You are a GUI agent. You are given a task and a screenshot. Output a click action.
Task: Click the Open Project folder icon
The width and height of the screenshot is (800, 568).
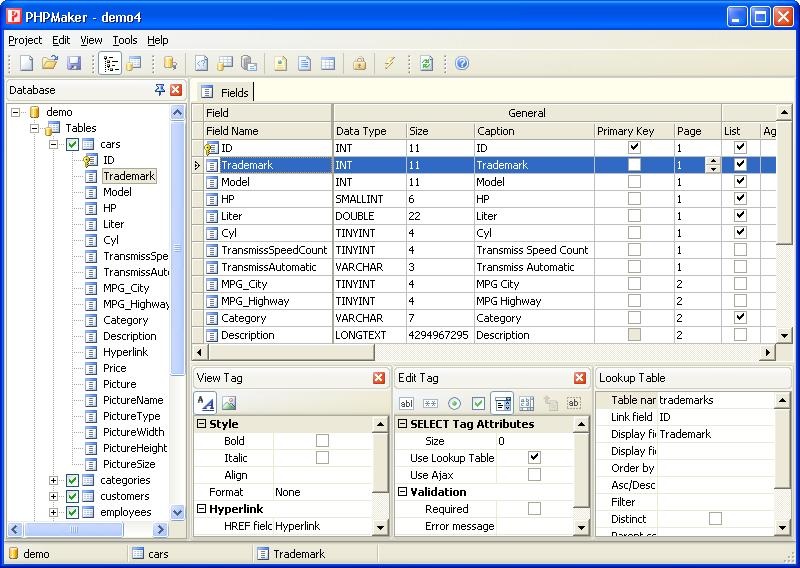pyautogui.click(x=50, y=63)
